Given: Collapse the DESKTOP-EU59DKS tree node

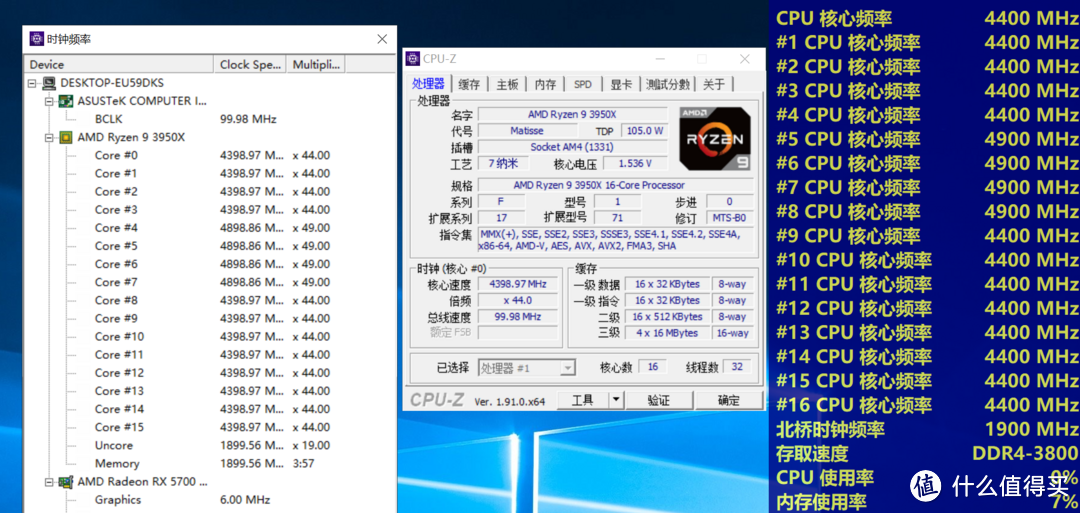Looking at the screenshot, I should (x=32, y=83).
